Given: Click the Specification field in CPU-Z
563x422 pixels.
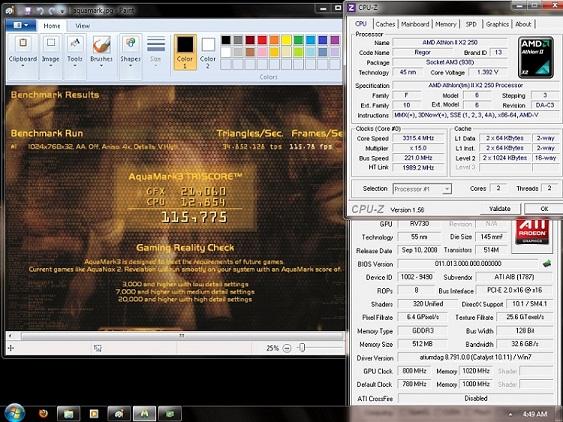Looking at the screenshot, I should pos(475,85).
